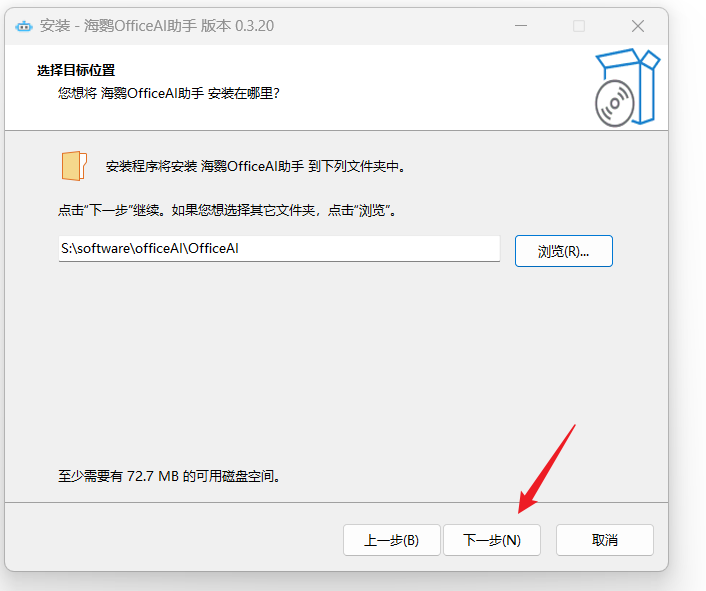Click the yellow folder icon

point(74,166)
